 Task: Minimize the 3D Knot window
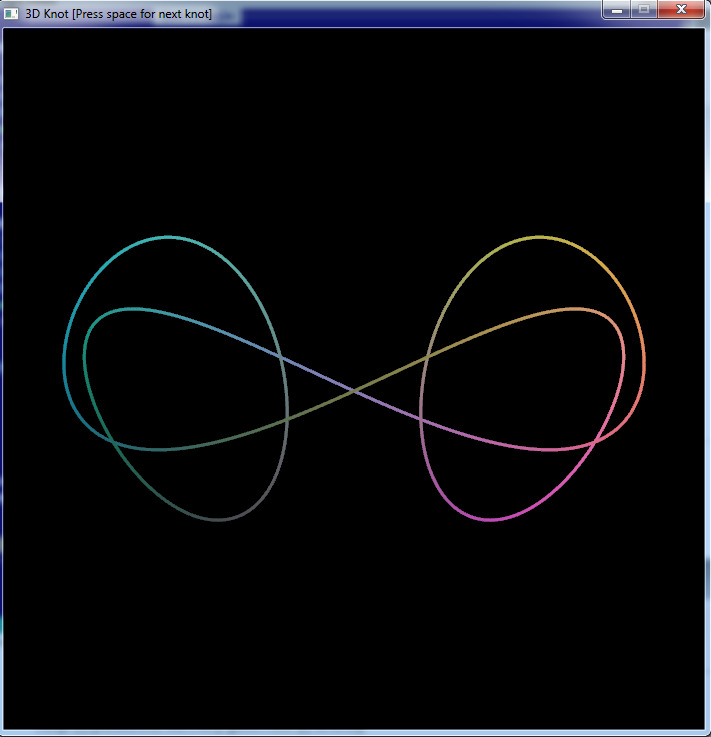point(617,9)
